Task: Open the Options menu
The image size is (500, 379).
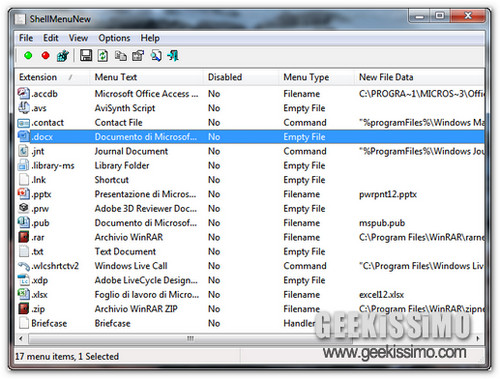Action: pyautogui.click(x=114, y=38)
